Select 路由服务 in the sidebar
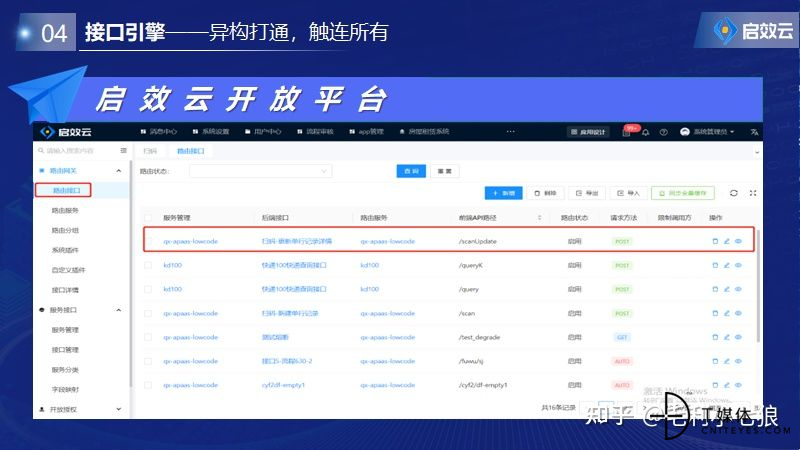The height and width of the screenshot is (450, 800). [65, 210]
